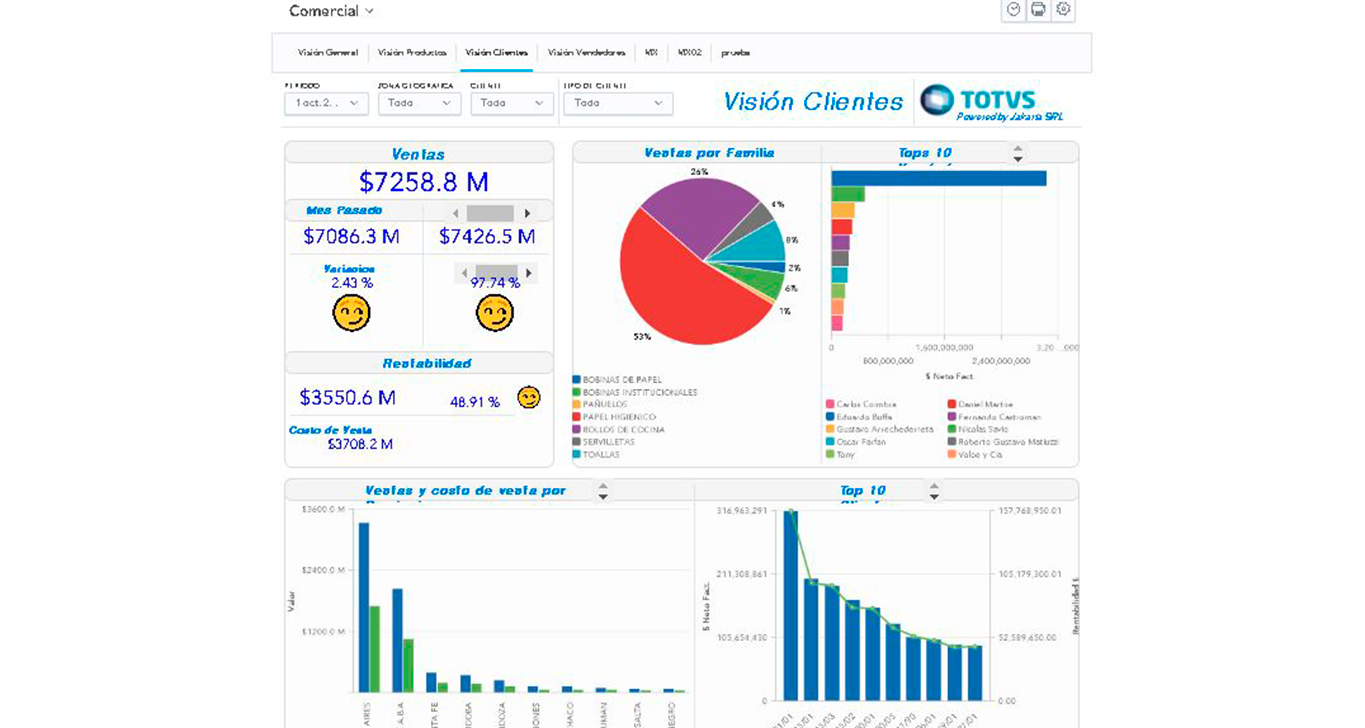Click the stepper arrows next to Tops 10
Screen dimensions: 1365x728
click(x=1018, y=154)
